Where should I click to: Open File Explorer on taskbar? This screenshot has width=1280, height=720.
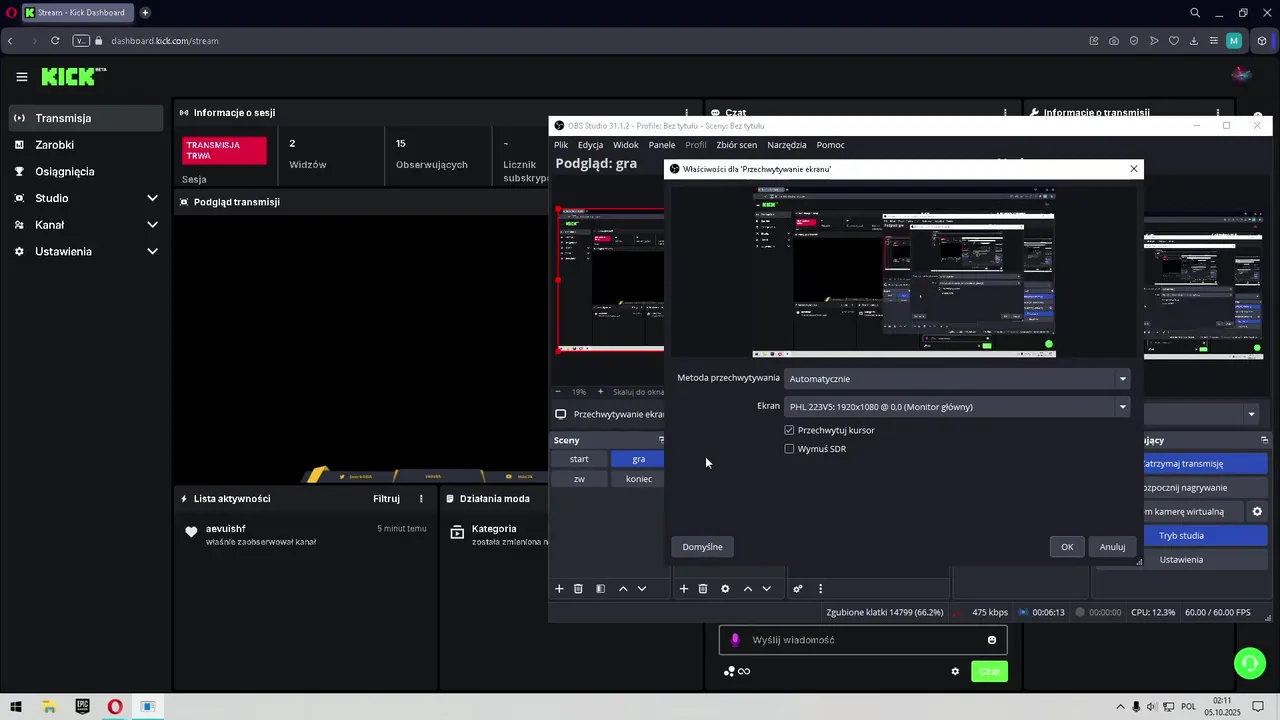point(49,707)
